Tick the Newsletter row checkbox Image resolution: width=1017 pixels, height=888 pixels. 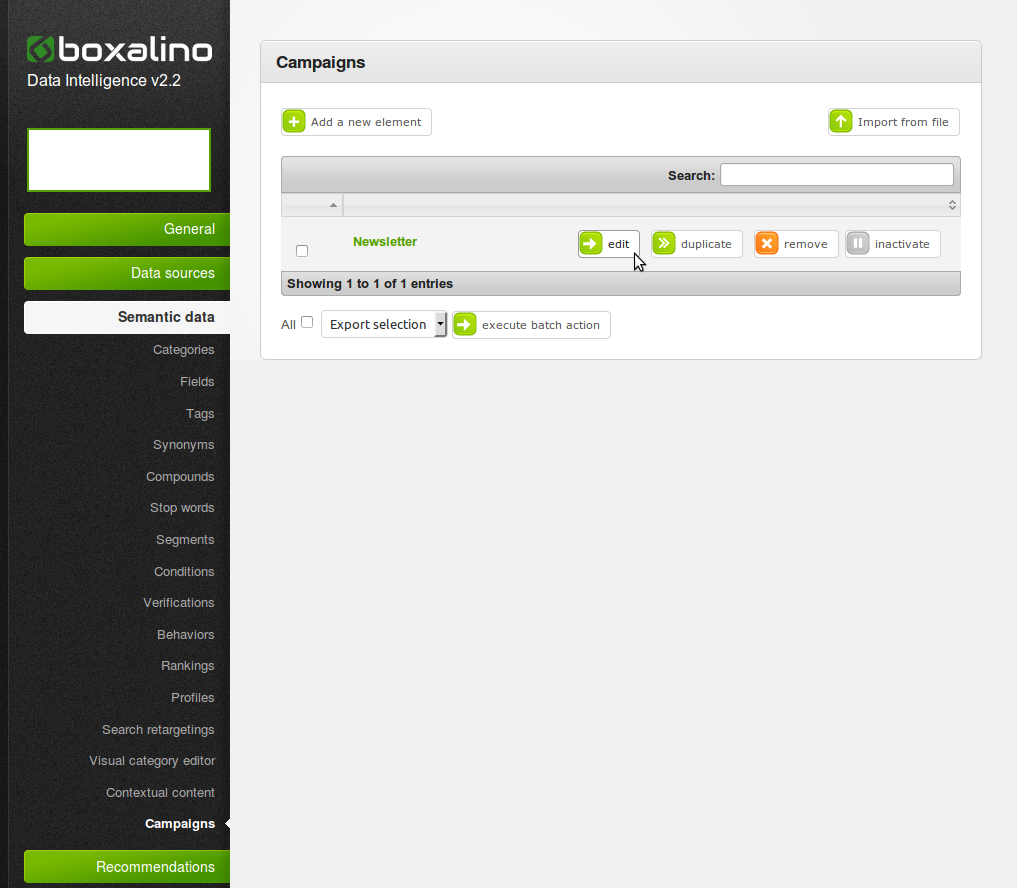click(302, 251)
